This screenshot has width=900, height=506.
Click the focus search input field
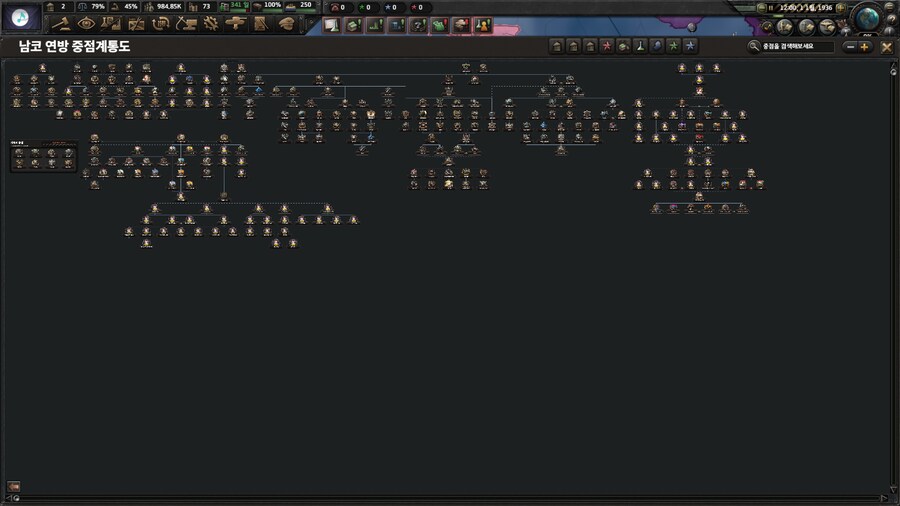(795, 46)
